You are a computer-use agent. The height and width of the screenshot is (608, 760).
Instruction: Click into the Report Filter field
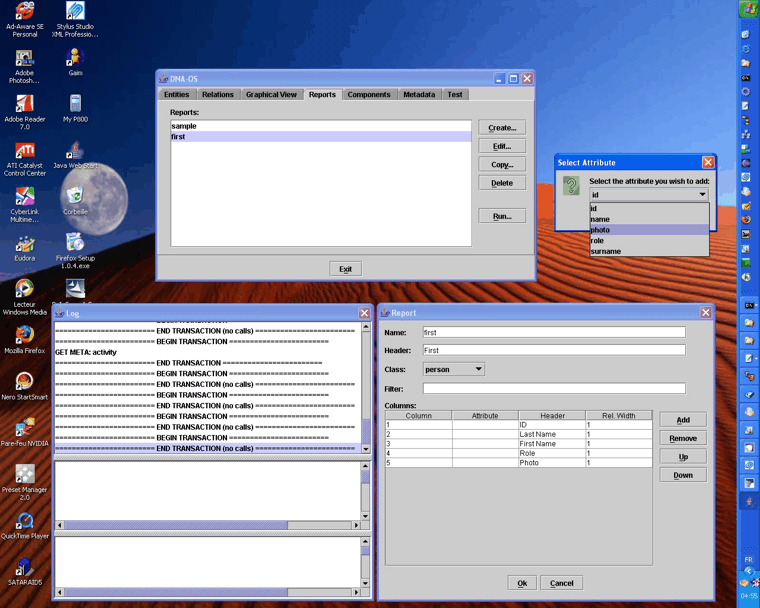coord(554,388)
